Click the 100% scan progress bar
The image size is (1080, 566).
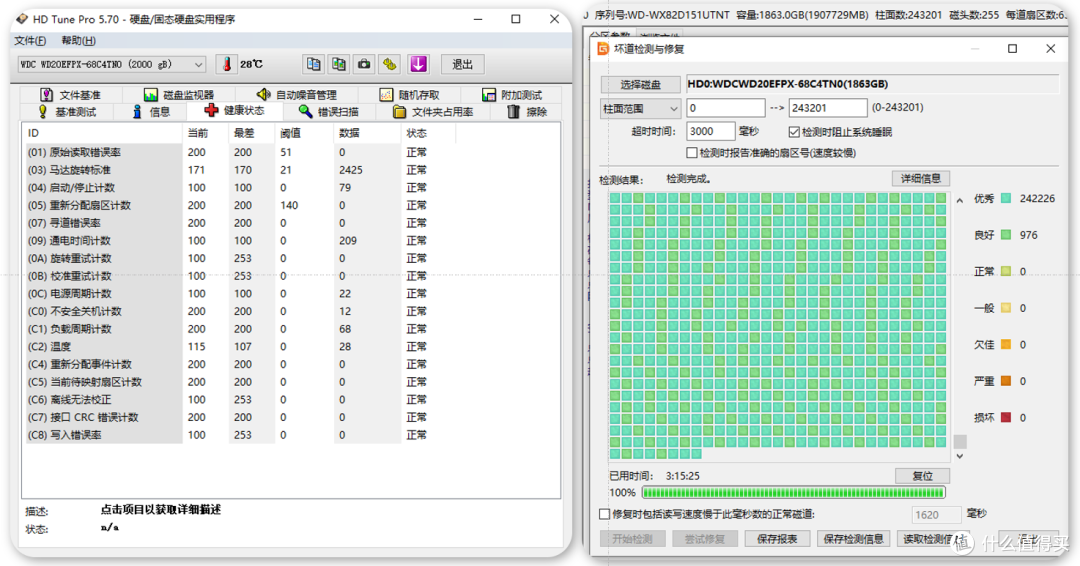tap(793, 492)
